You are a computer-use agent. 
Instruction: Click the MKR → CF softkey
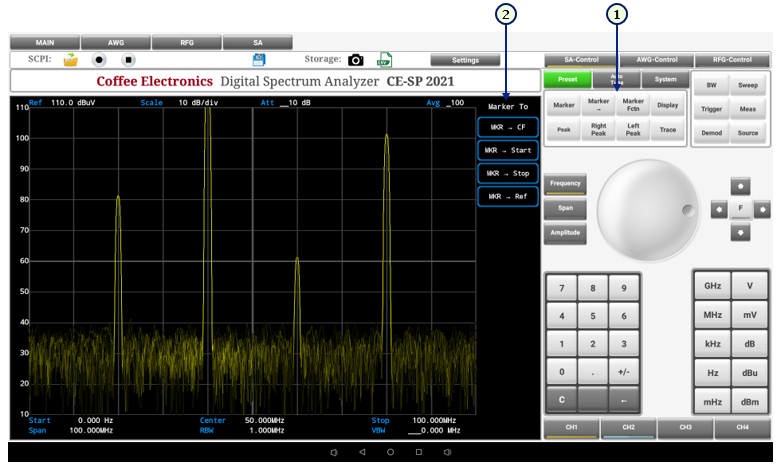point(508,128)
